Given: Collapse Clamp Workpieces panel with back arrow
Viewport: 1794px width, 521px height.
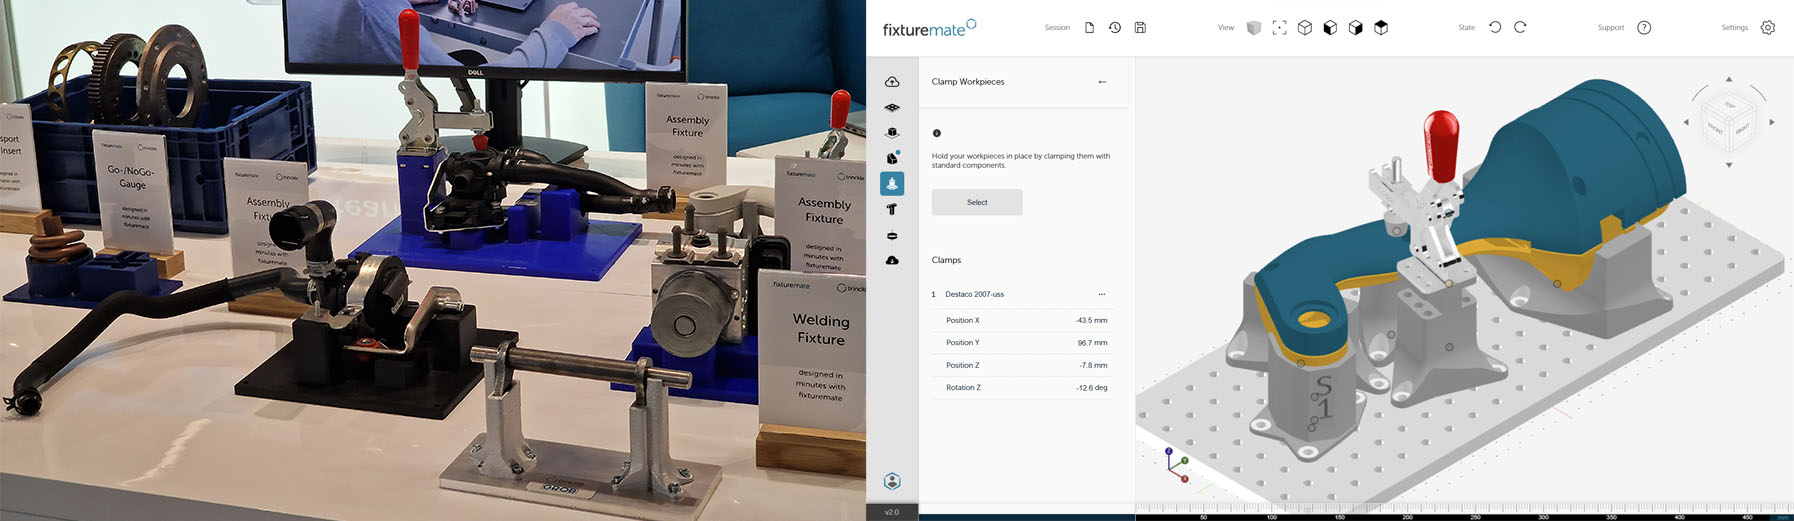Looking at the screenshot, I should [1102, 82].
